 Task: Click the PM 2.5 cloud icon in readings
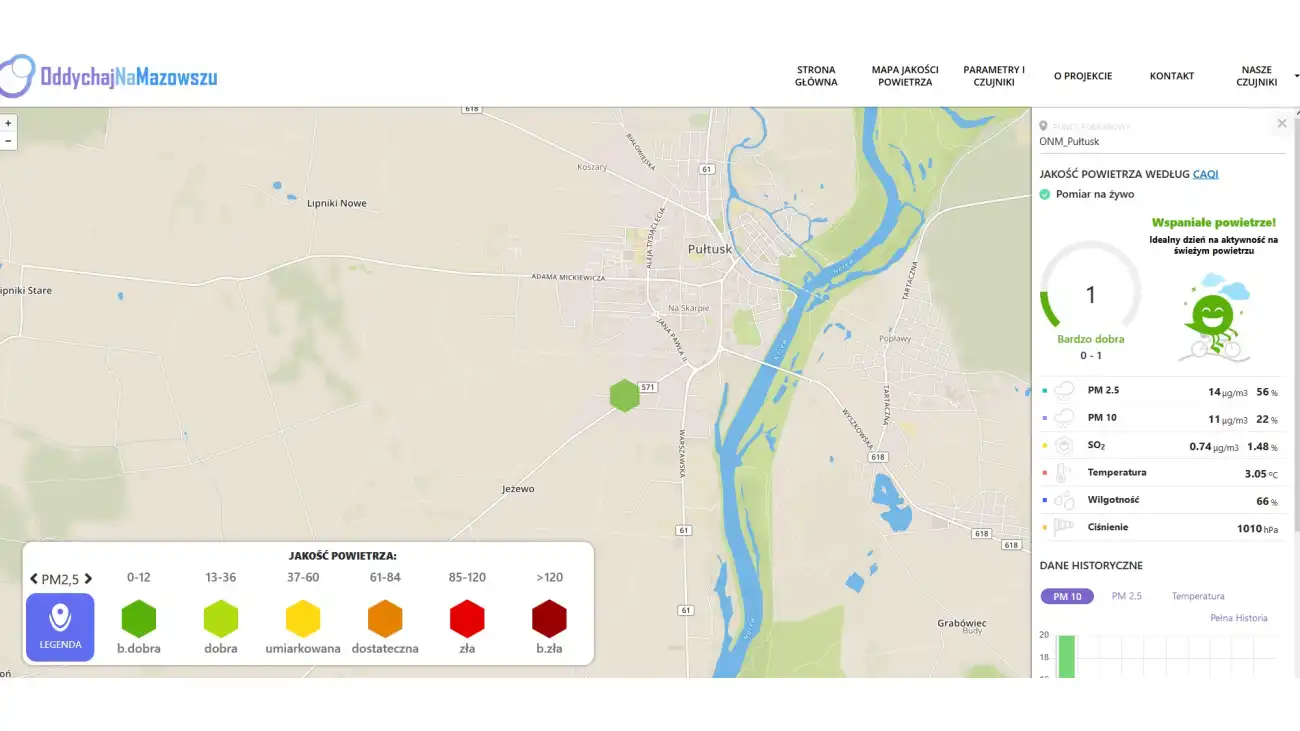pos(1065,391)
